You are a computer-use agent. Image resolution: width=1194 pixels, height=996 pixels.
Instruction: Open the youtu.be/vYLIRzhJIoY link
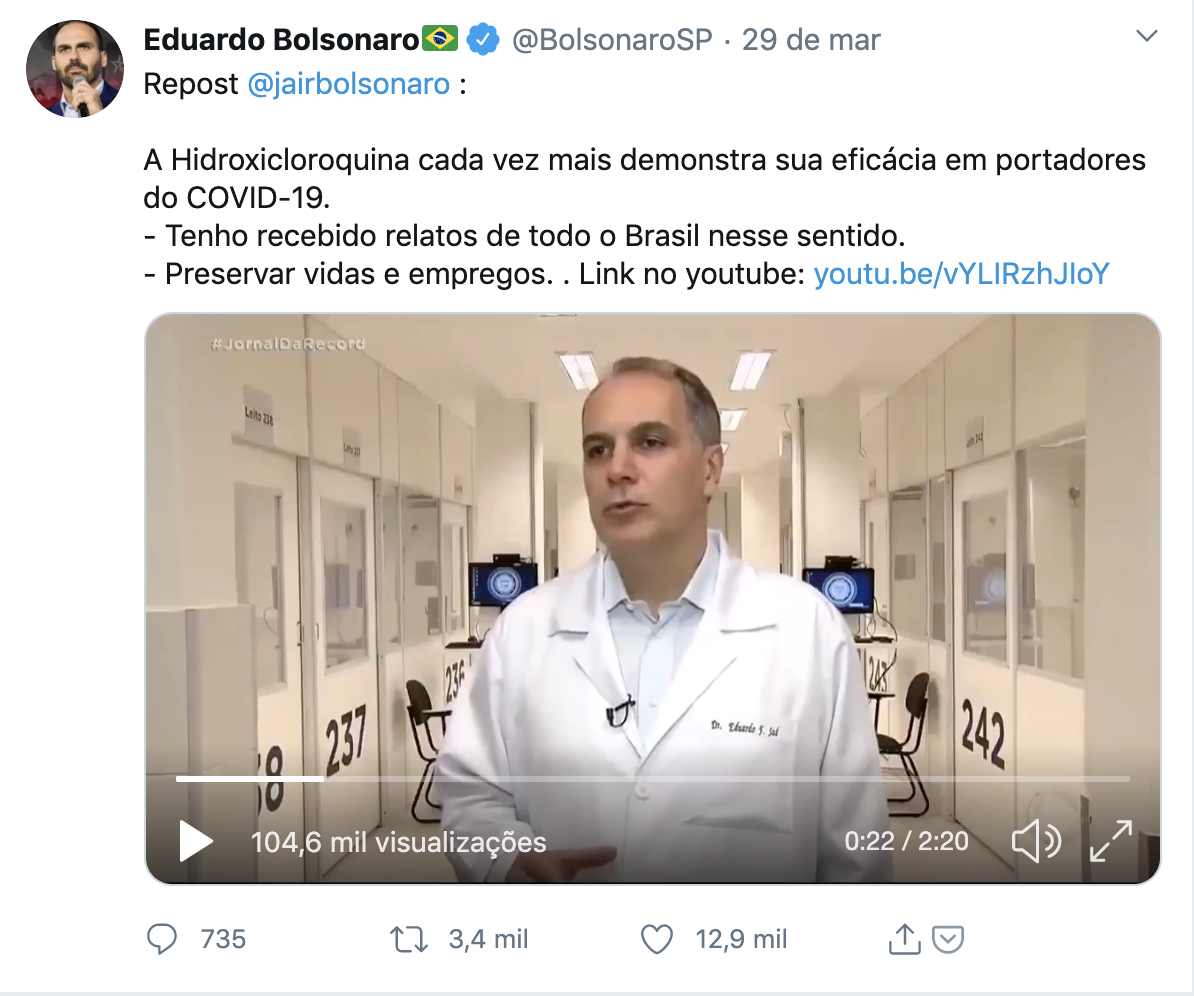961,273
